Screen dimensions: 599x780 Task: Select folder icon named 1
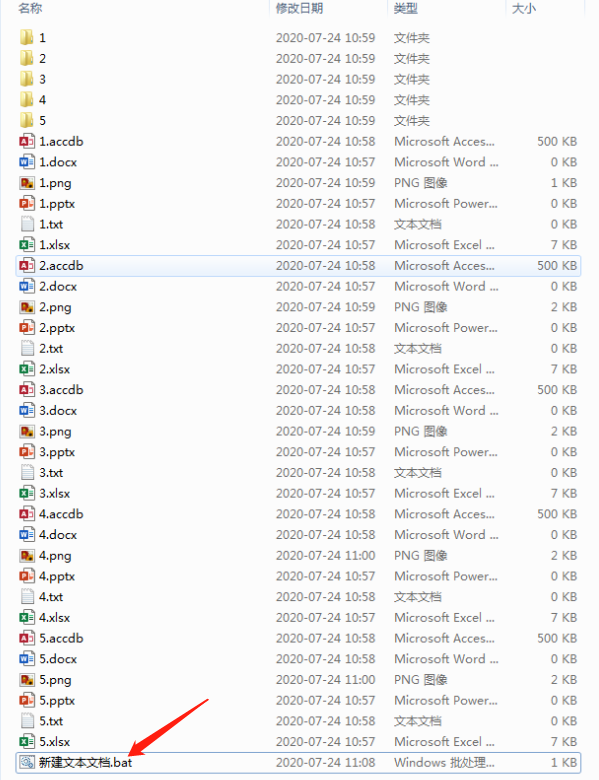coord(27,38)
